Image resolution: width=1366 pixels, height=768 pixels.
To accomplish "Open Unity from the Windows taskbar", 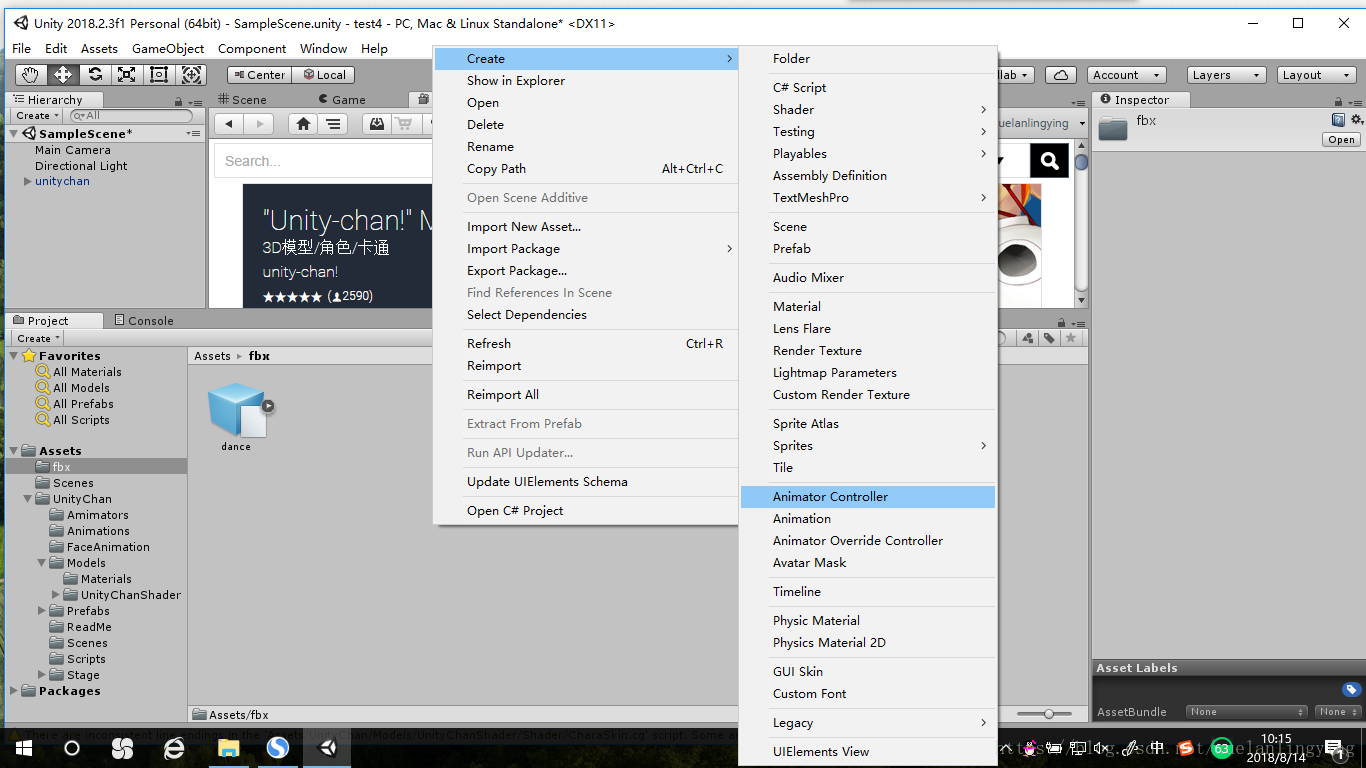I will (329, 747).
